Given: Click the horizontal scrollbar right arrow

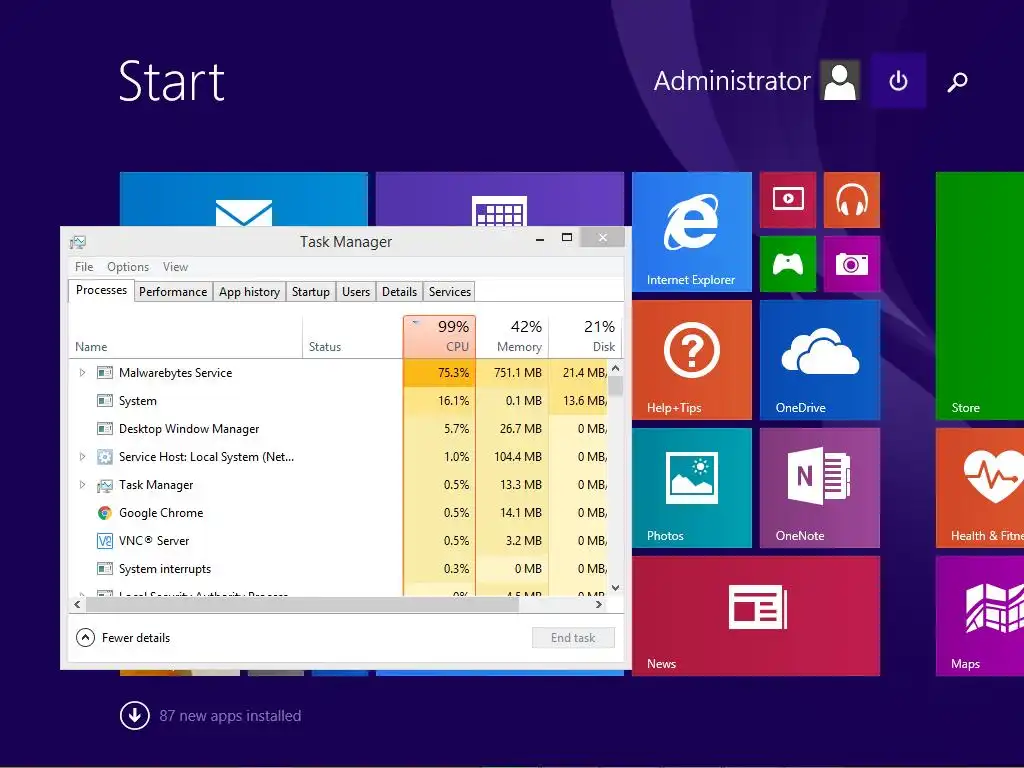Looking at the screenshot, I should (x=598, y=605).
